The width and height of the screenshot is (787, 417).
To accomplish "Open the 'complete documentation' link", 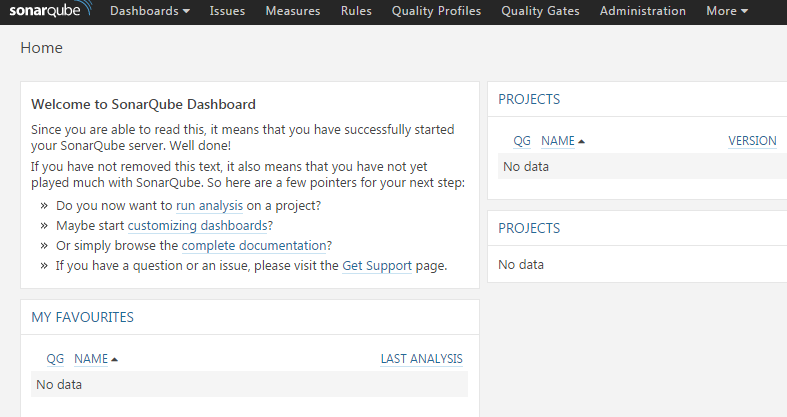I will point(254,246).
